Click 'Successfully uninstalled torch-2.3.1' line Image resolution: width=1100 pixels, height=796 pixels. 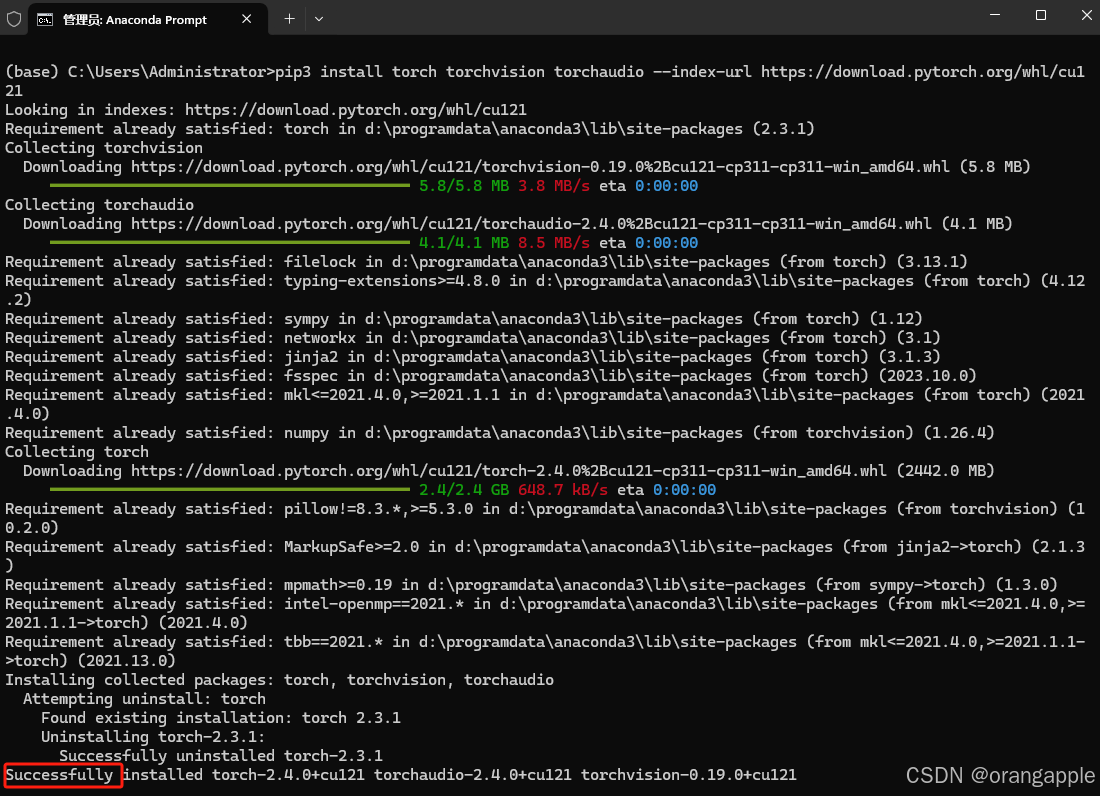pyautogui.click(x=221, y=755)
